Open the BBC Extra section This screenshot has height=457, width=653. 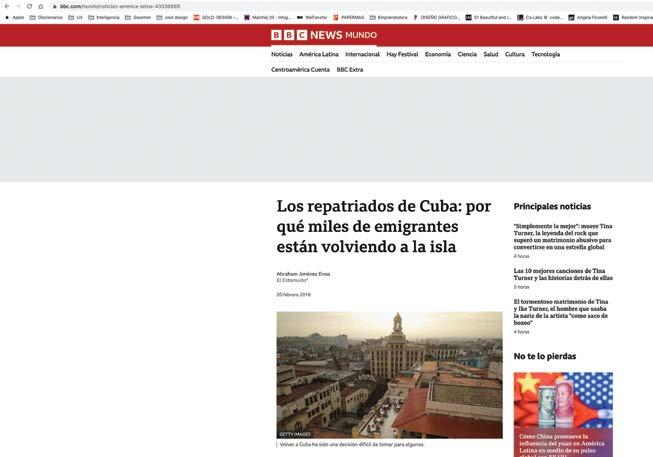pyautogui.click(x=350, y=70)
